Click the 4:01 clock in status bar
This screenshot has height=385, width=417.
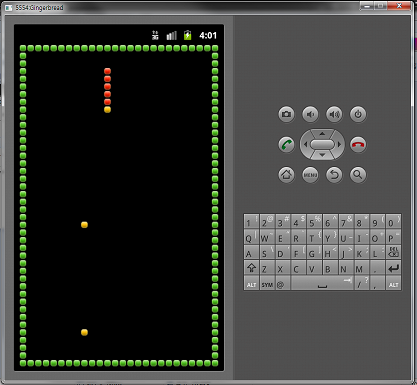pyautogui.click(x=208, y=35)
